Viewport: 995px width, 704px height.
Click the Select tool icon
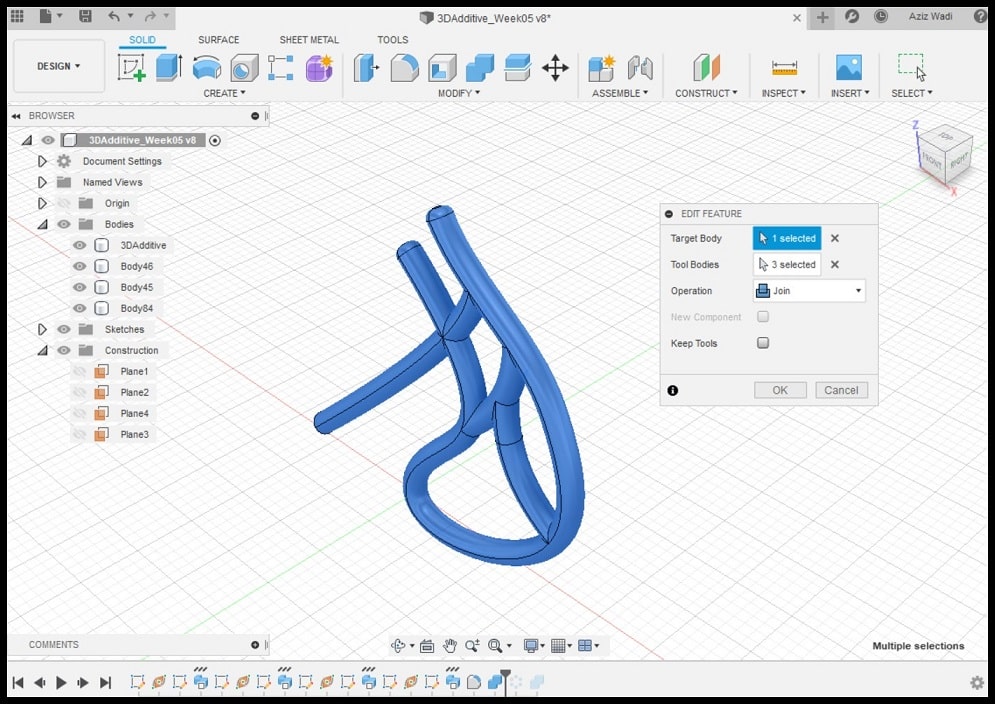pyautogui.click(x=913, y=67)
